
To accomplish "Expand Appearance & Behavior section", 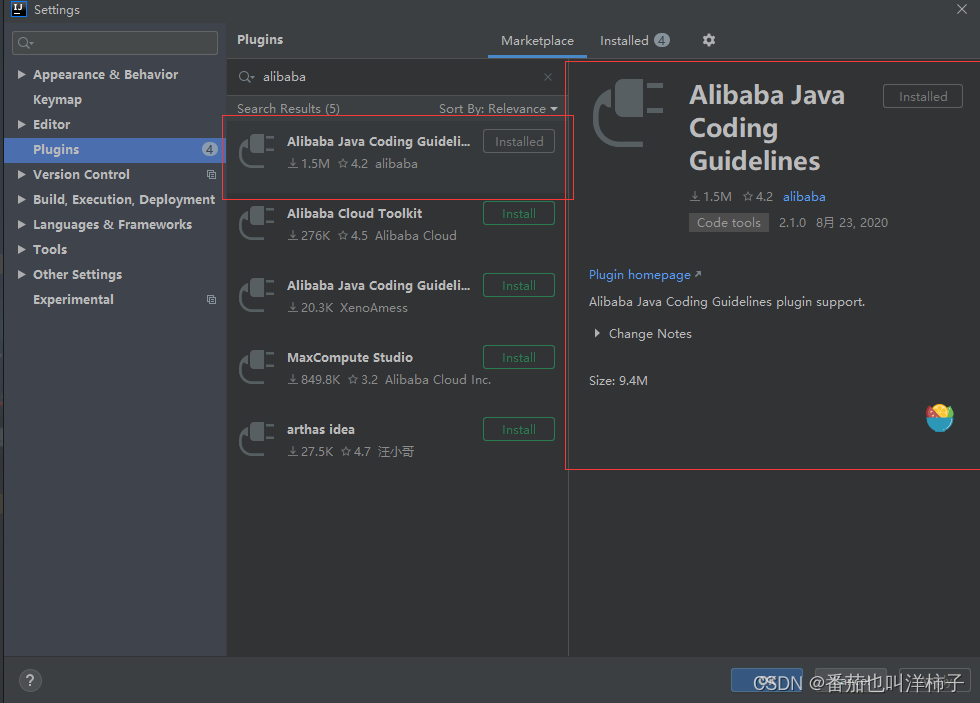I will [x=21, y=74].
